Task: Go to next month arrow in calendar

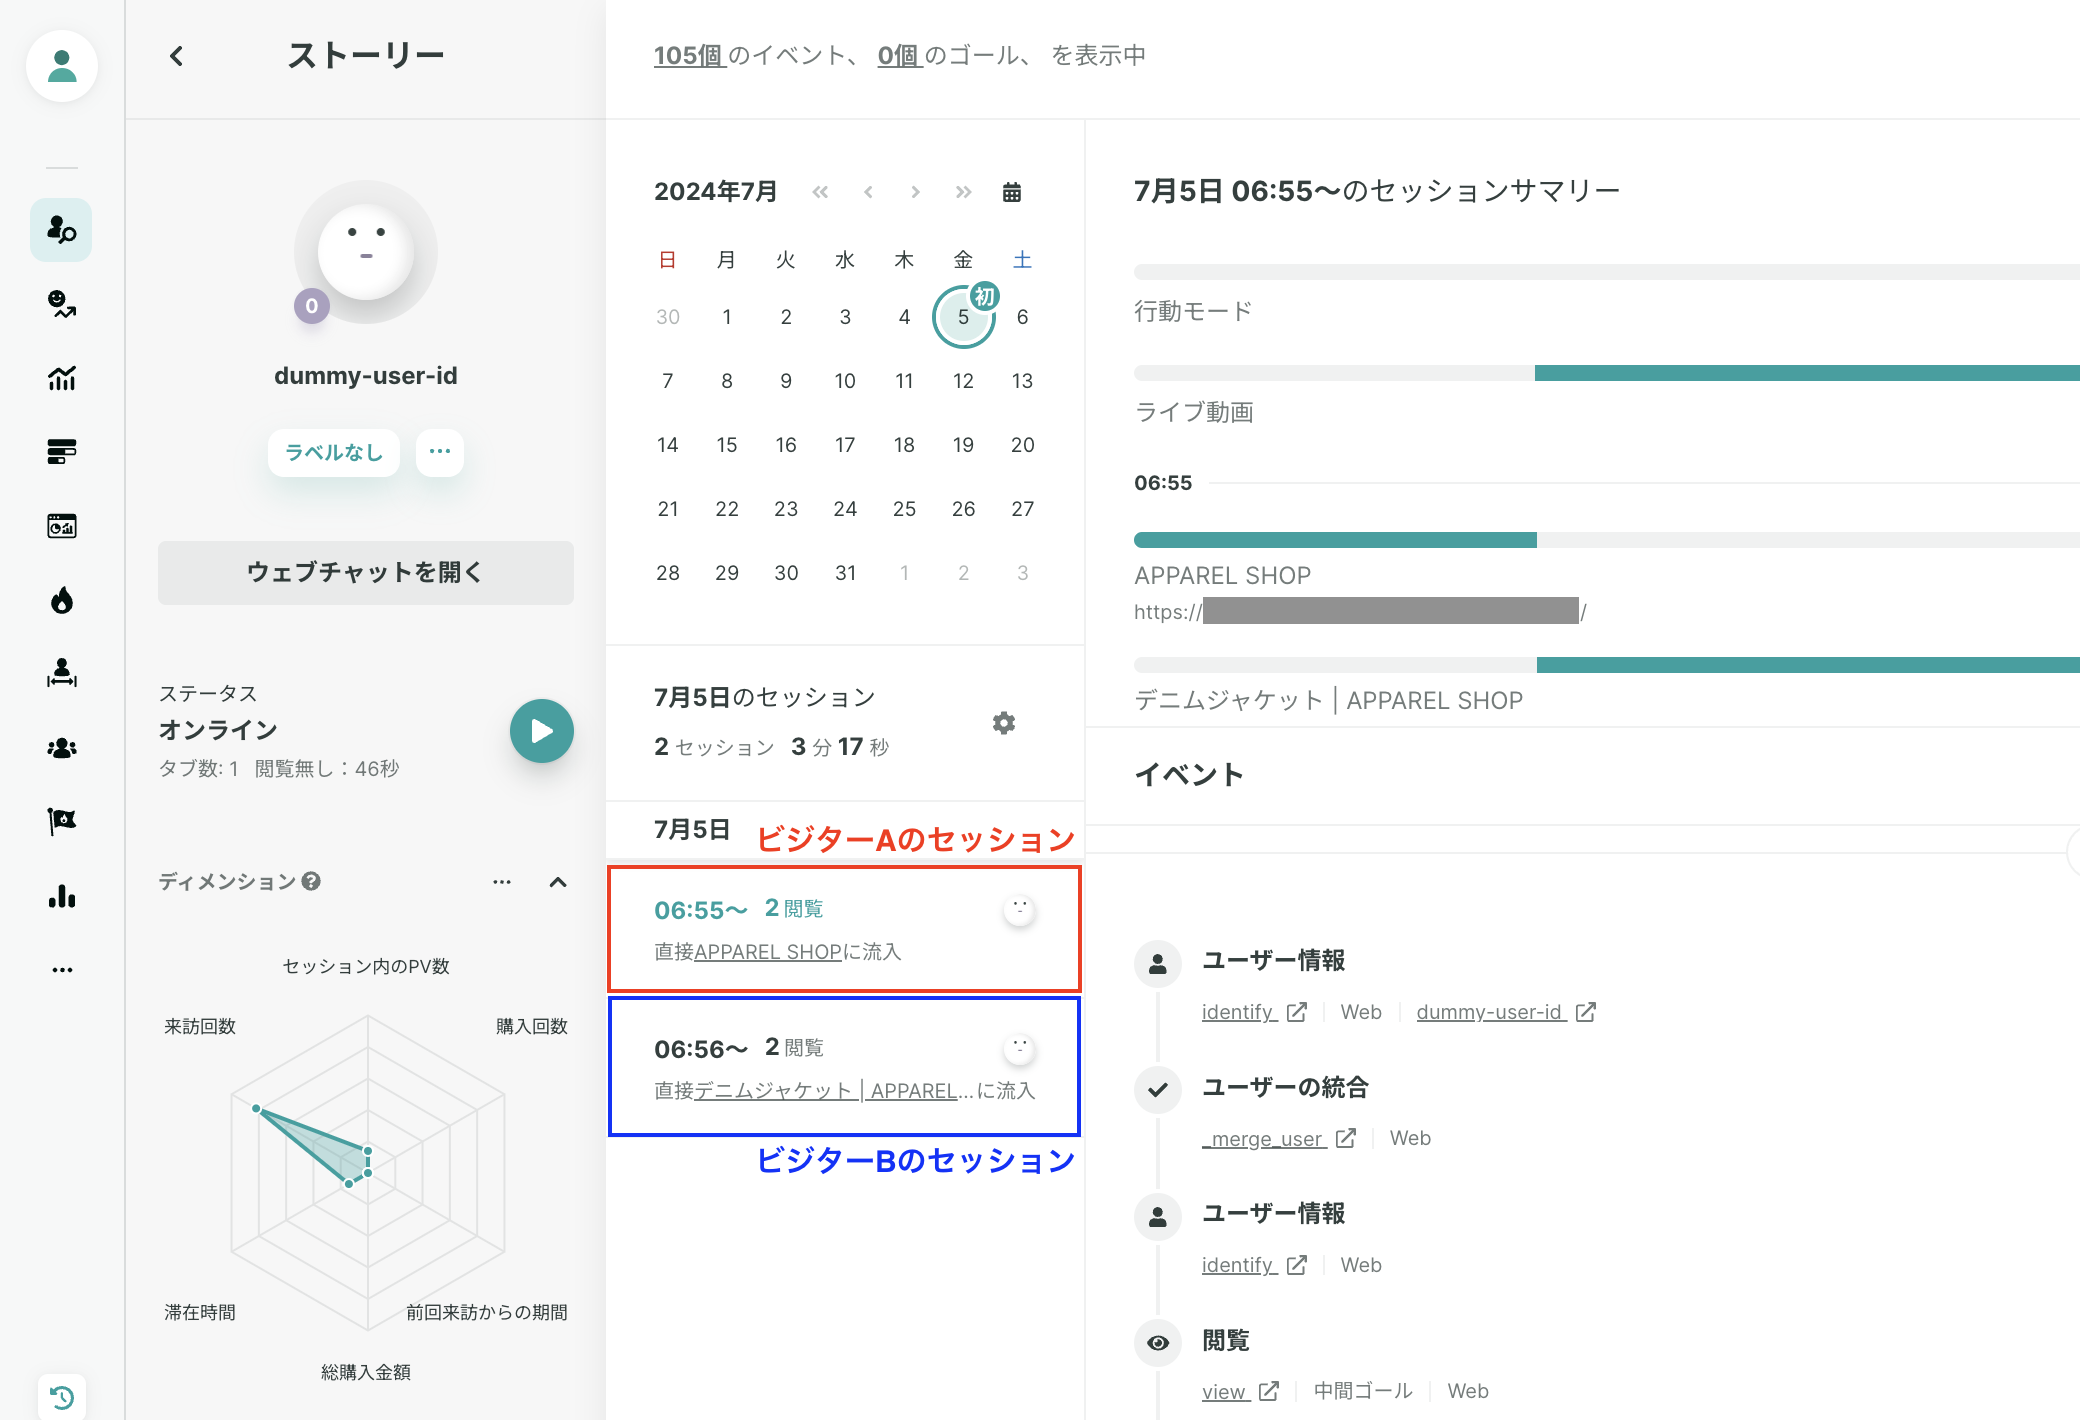Action: (x=915, y=192)
